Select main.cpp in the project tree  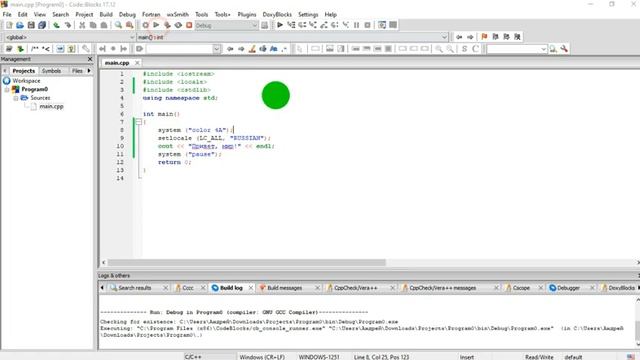click(x=51, y=106)
